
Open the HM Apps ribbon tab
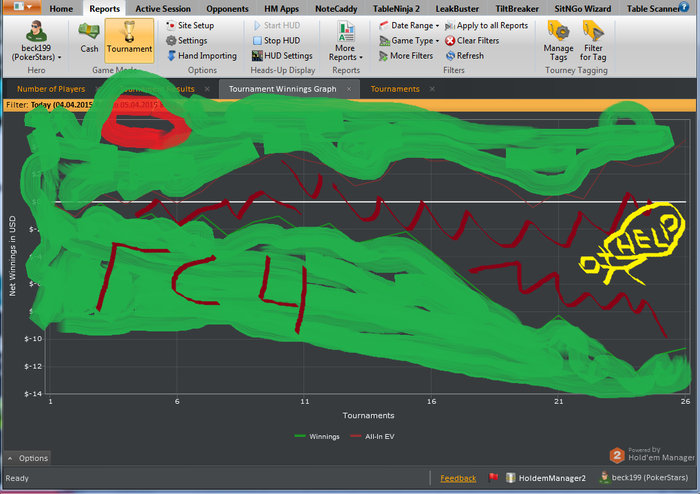(281, 8)
